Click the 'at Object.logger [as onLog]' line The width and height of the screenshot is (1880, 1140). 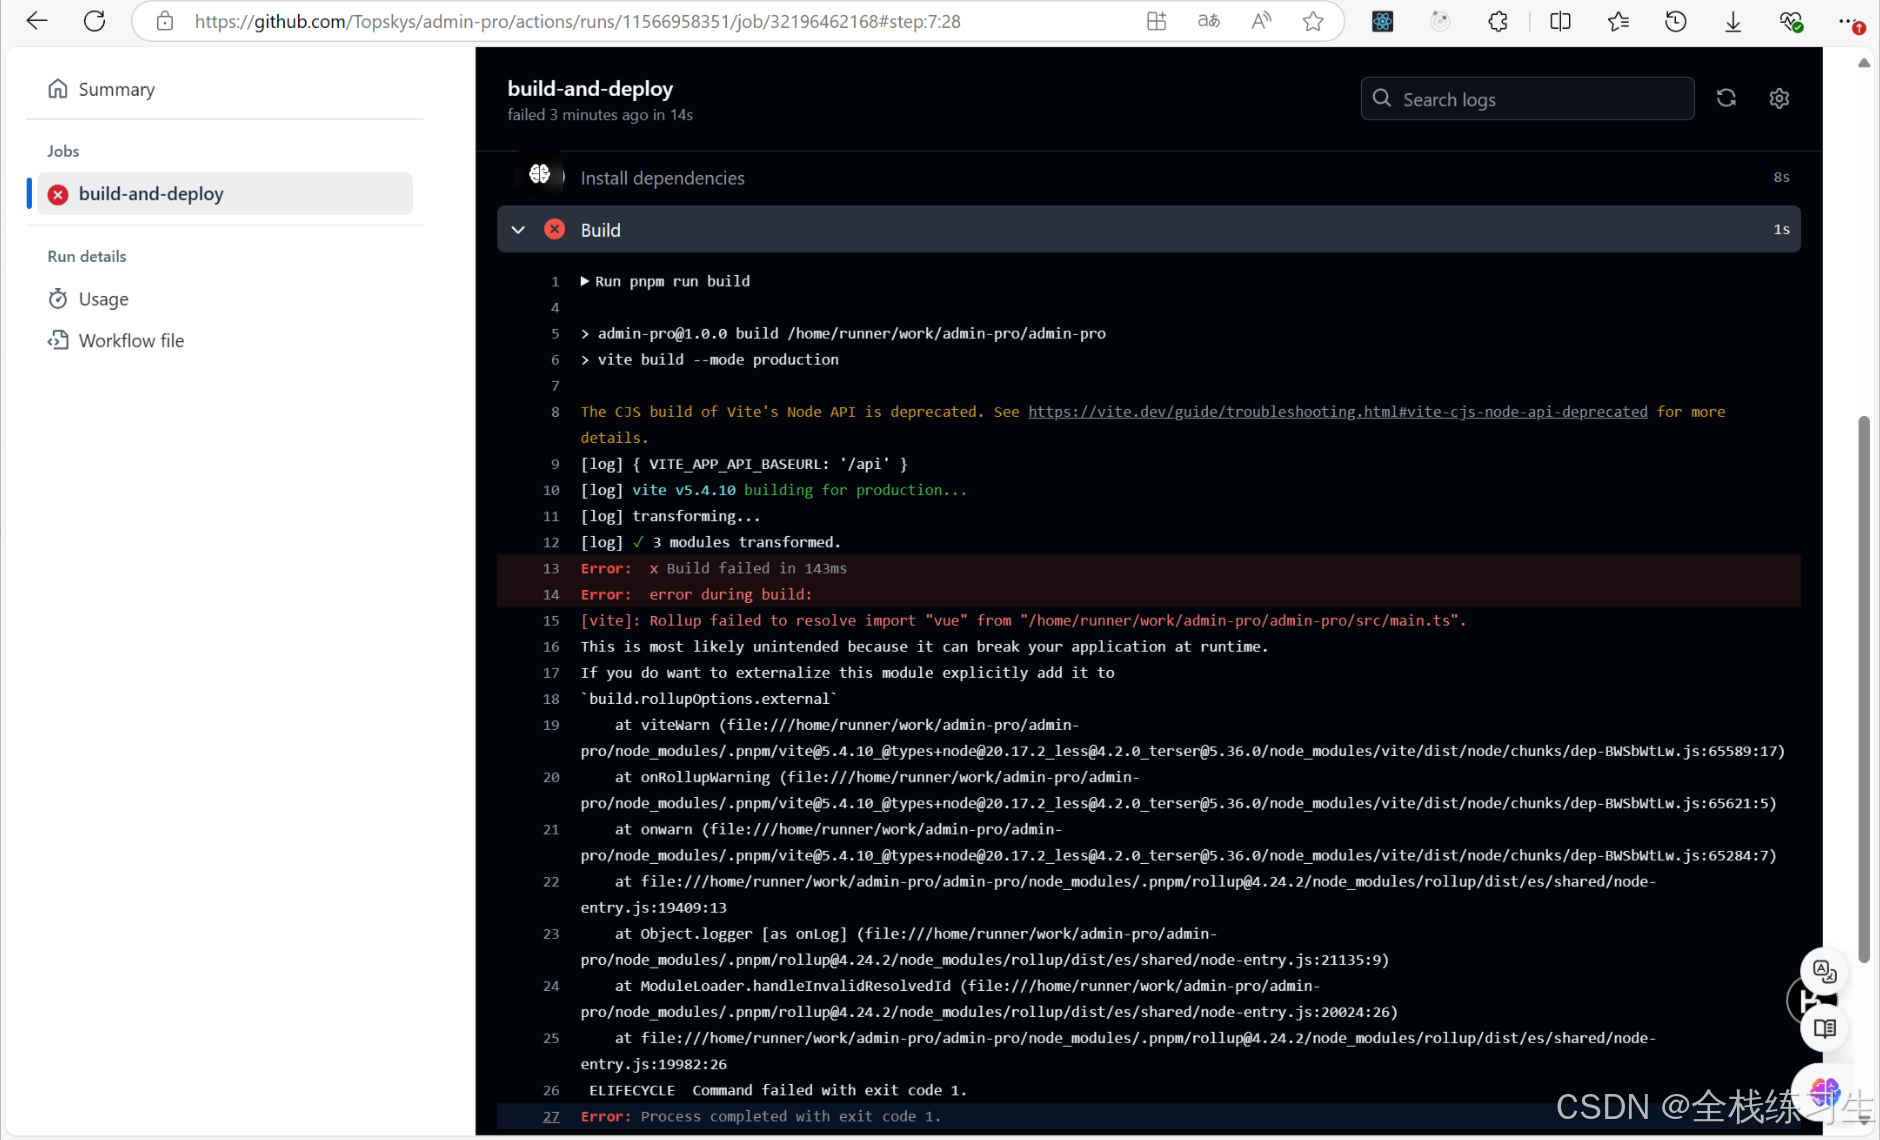(x=985, y=947)
